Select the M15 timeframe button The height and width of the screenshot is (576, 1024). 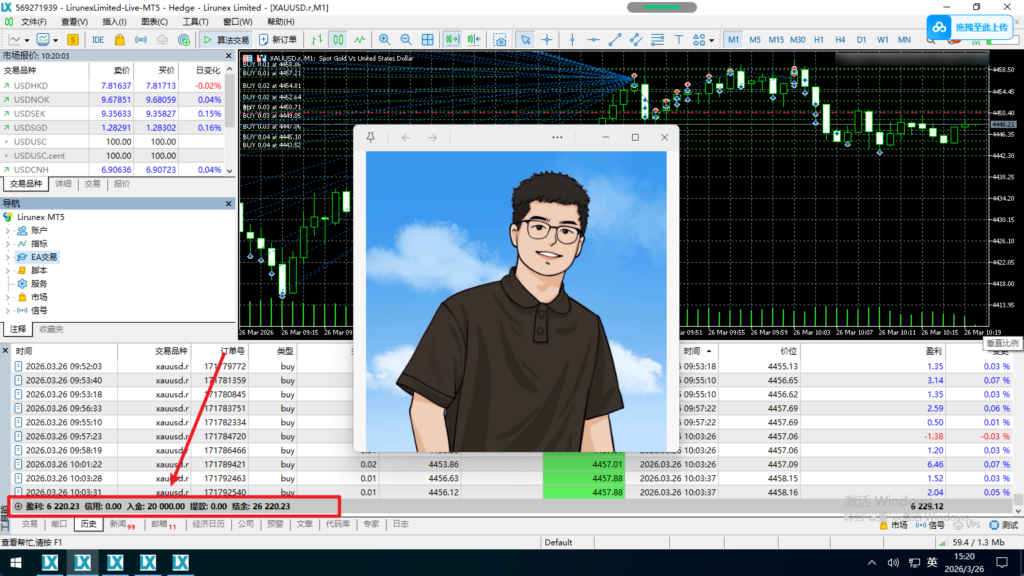tap(776, 40)
